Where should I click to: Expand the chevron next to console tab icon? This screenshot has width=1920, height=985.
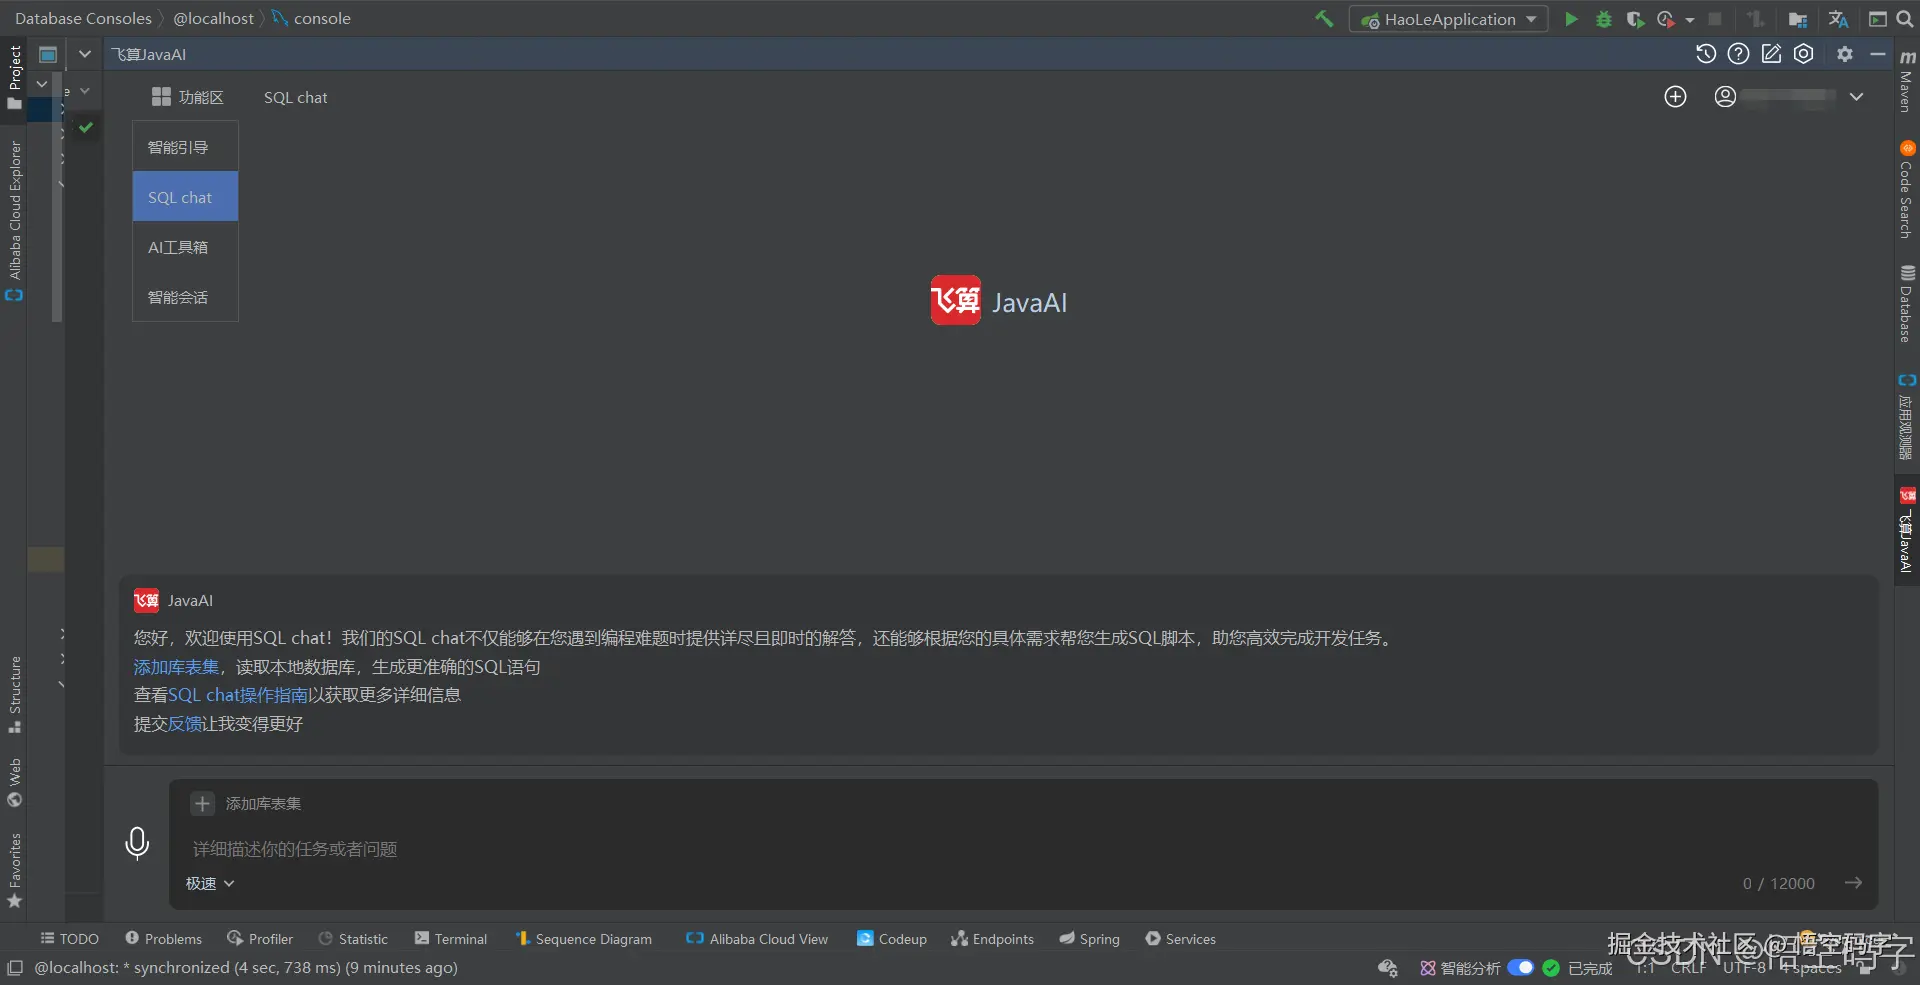click(x=85, y=54)
